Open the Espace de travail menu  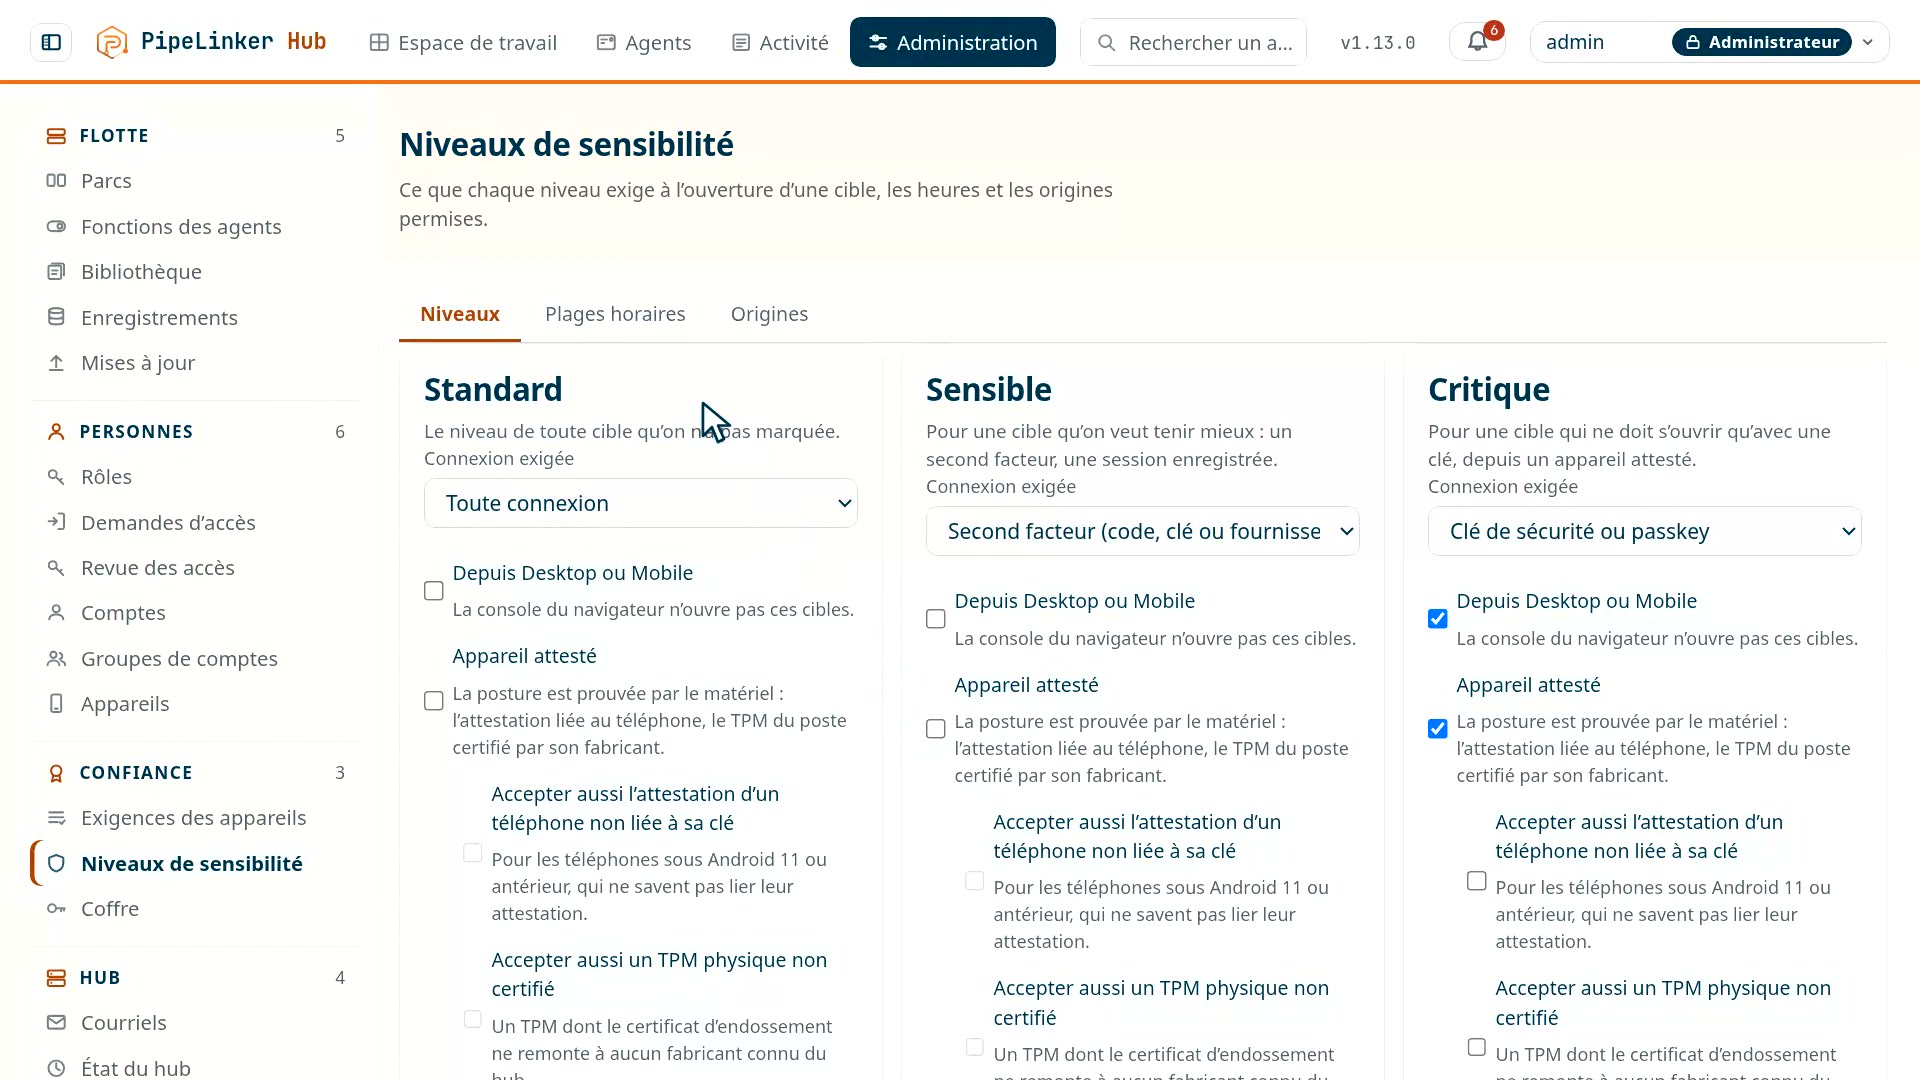tap(463, 42)
